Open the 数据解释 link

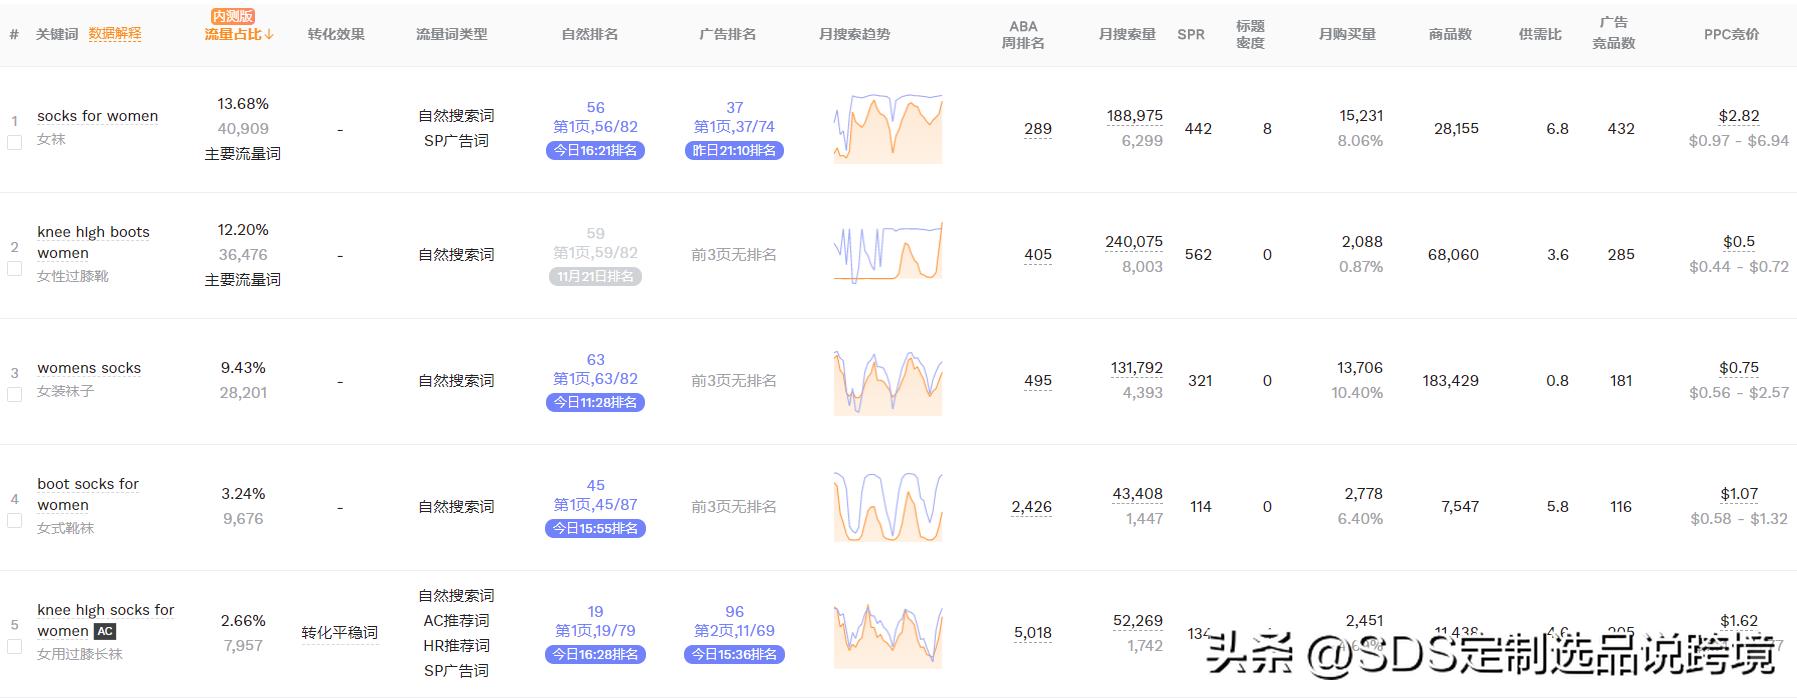pos(115,34)
